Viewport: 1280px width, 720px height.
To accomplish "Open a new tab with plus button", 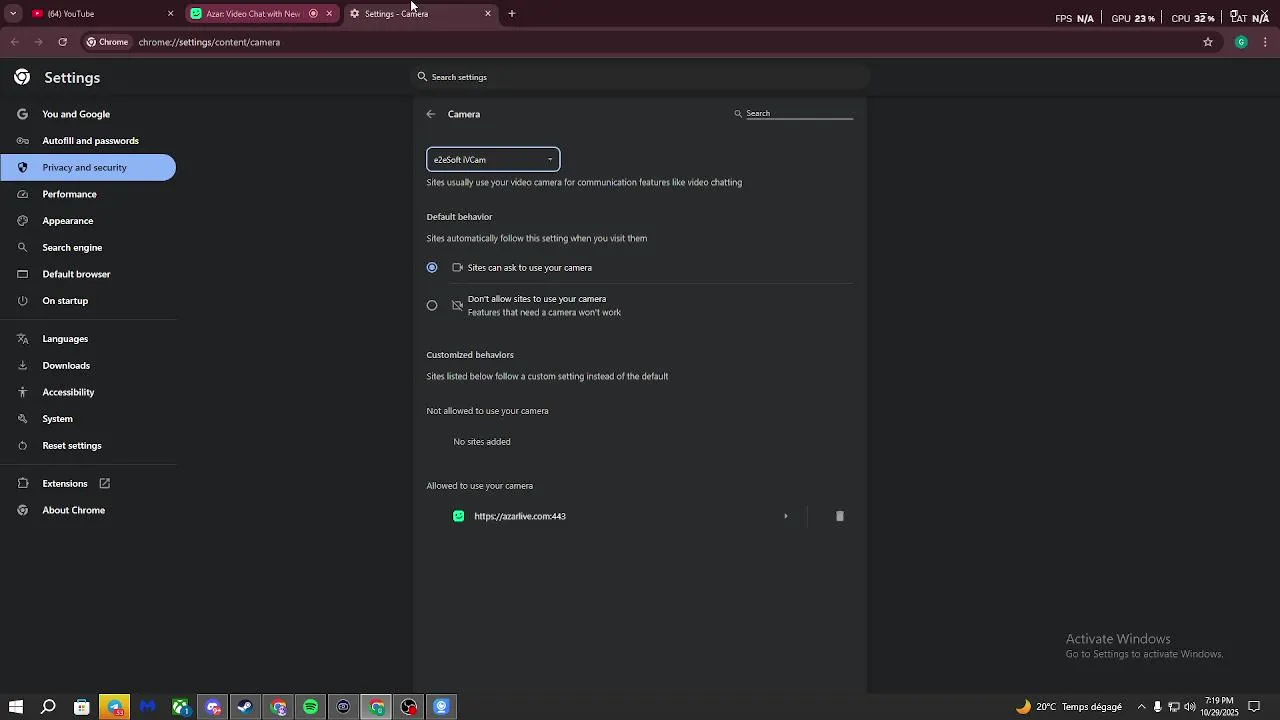I will 512,14.
